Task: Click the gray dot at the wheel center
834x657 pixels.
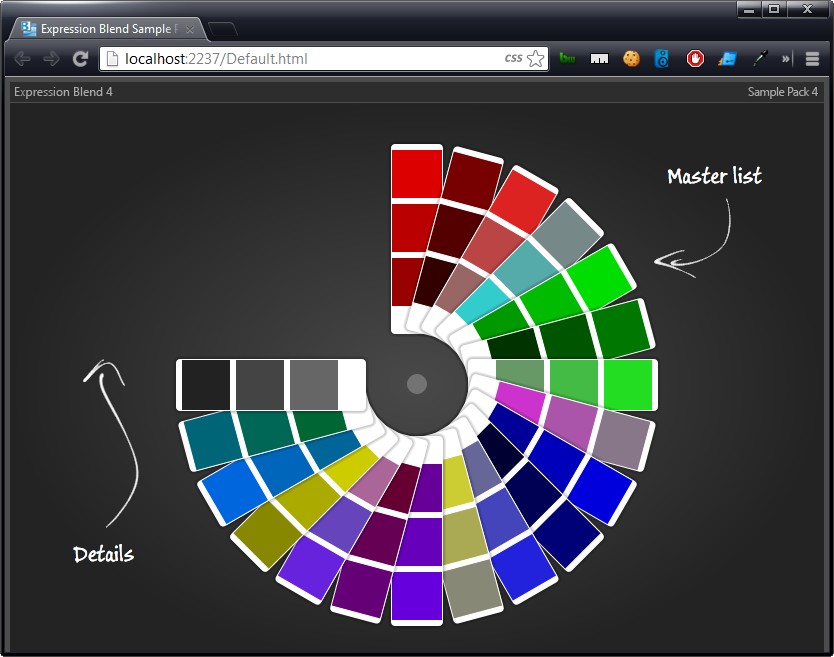Action: 417,384
